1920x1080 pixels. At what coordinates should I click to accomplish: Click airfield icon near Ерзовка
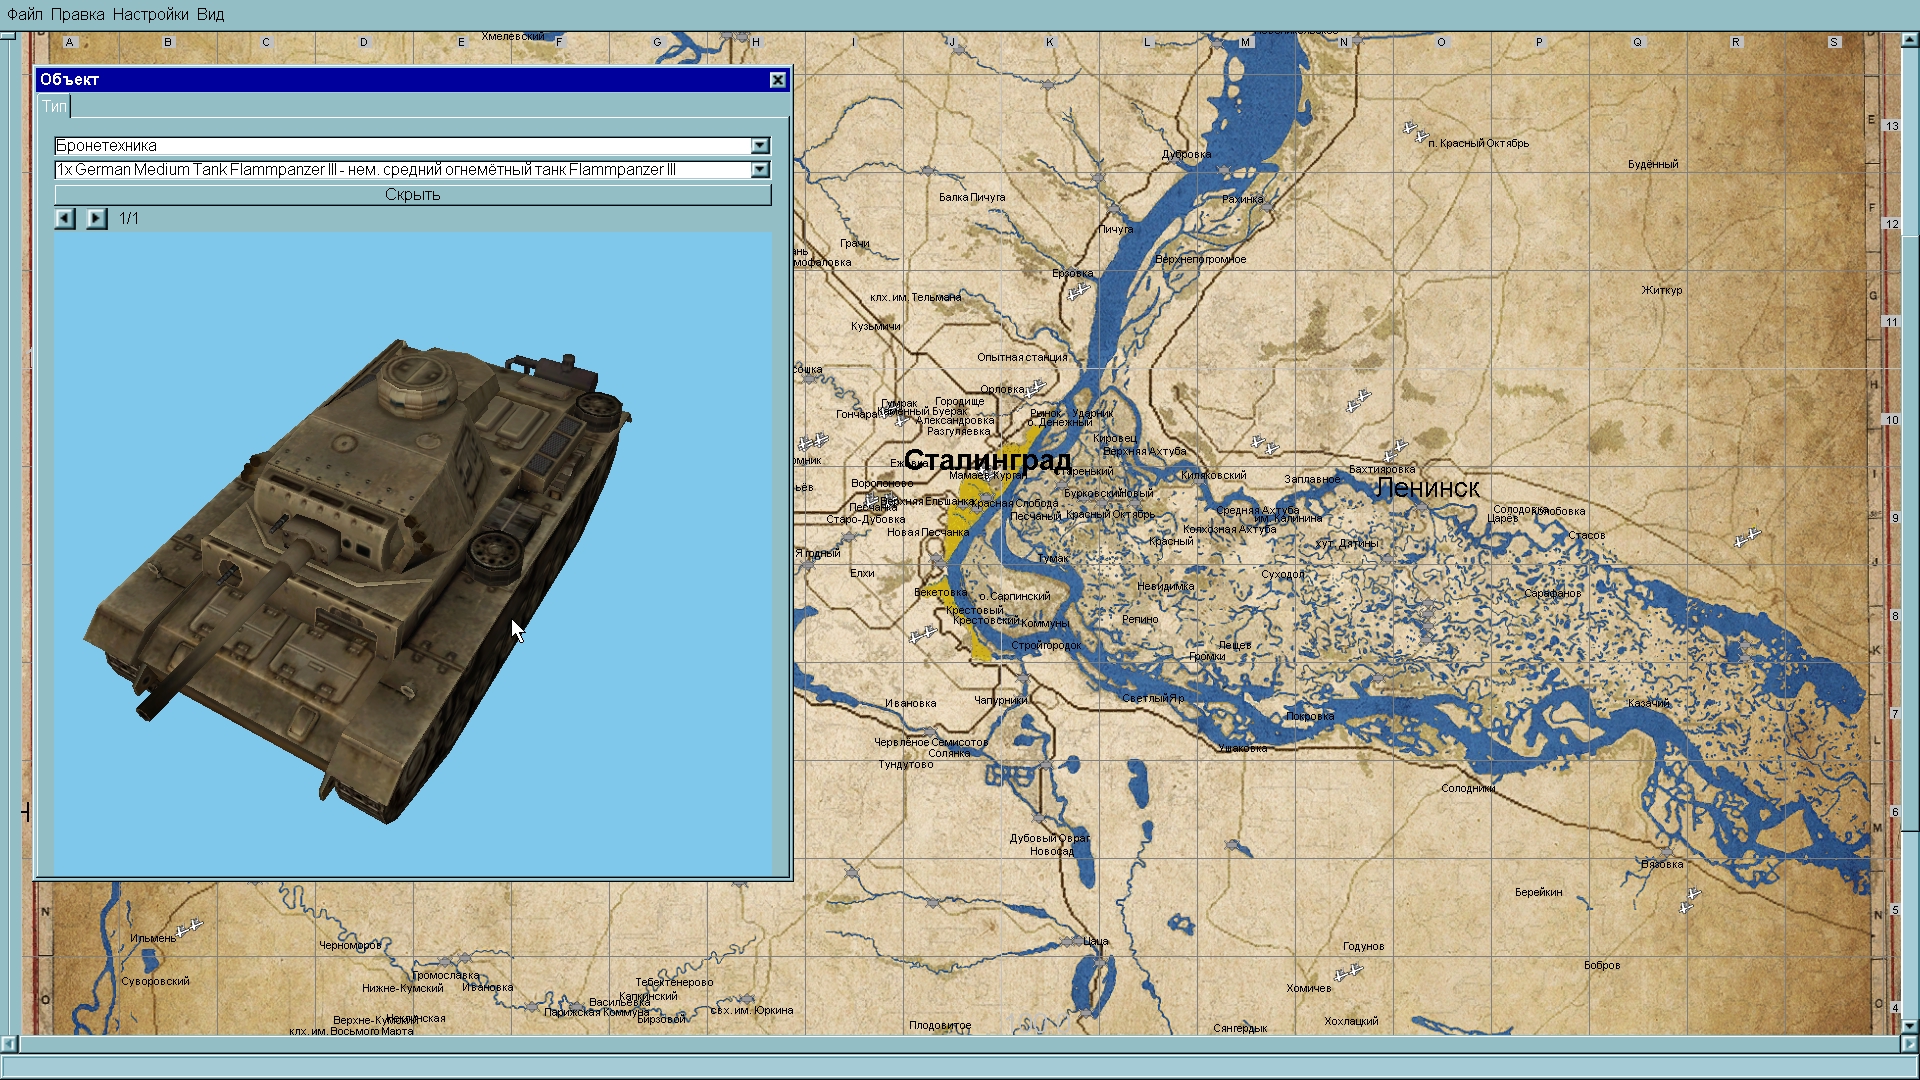(x=1077, y=292)
